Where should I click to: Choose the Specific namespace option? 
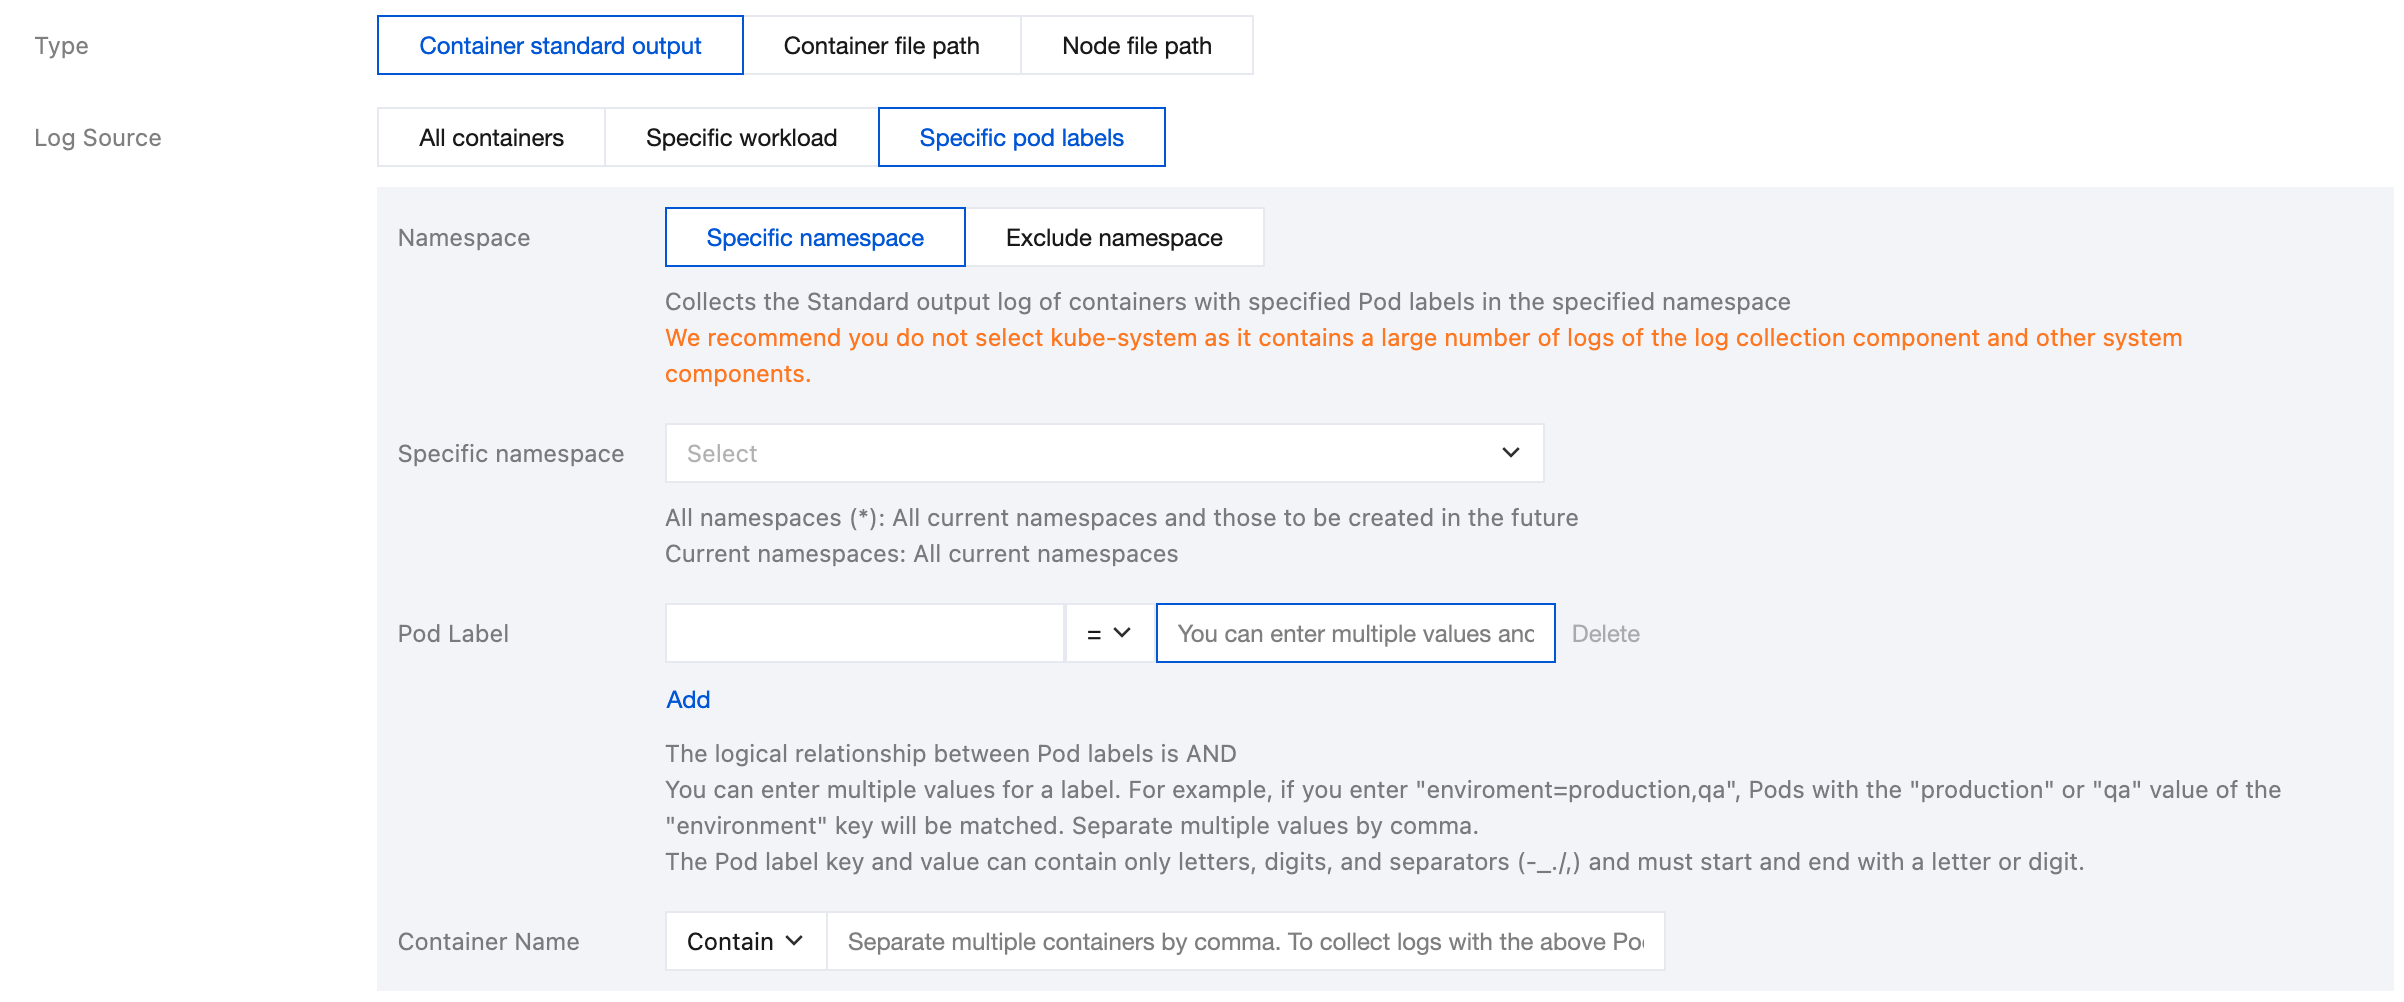[x=814, y=238]
